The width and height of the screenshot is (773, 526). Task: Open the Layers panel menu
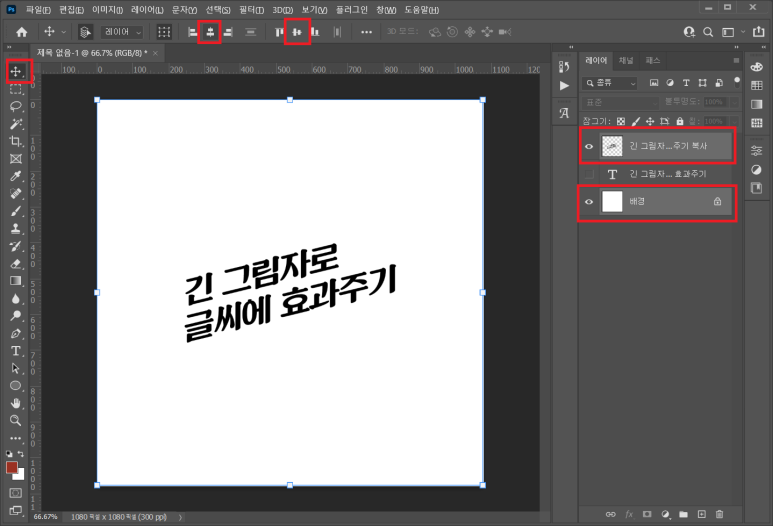[736, 61]
